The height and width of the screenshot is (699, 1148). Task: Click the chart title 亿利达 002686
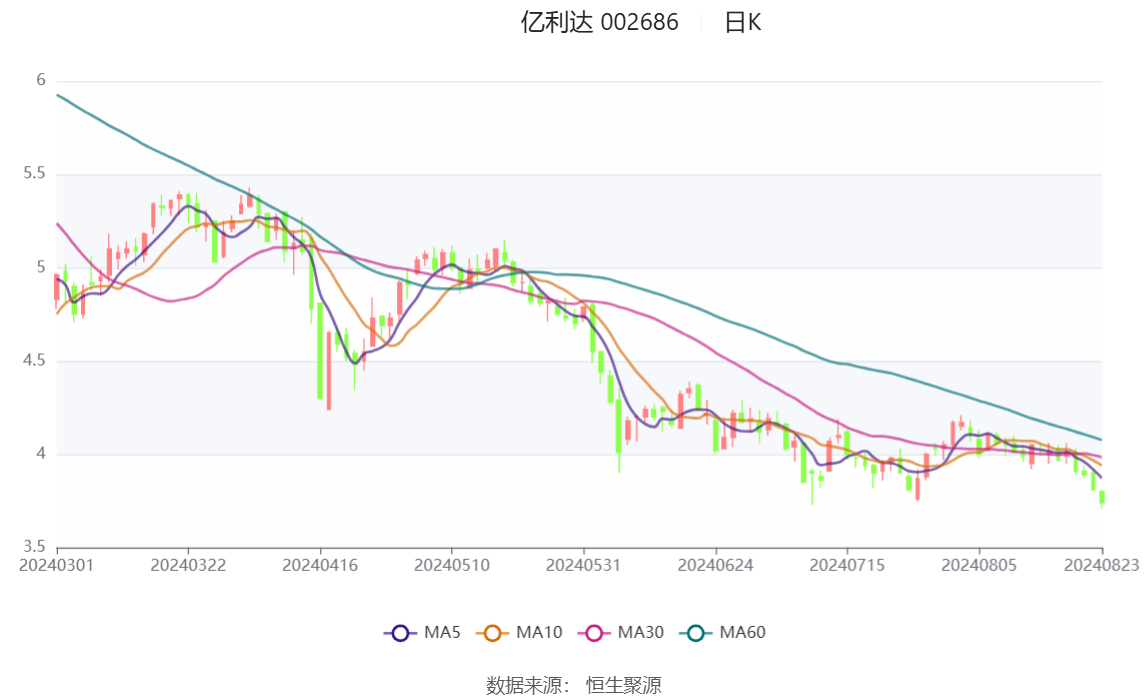coord(600,22)
